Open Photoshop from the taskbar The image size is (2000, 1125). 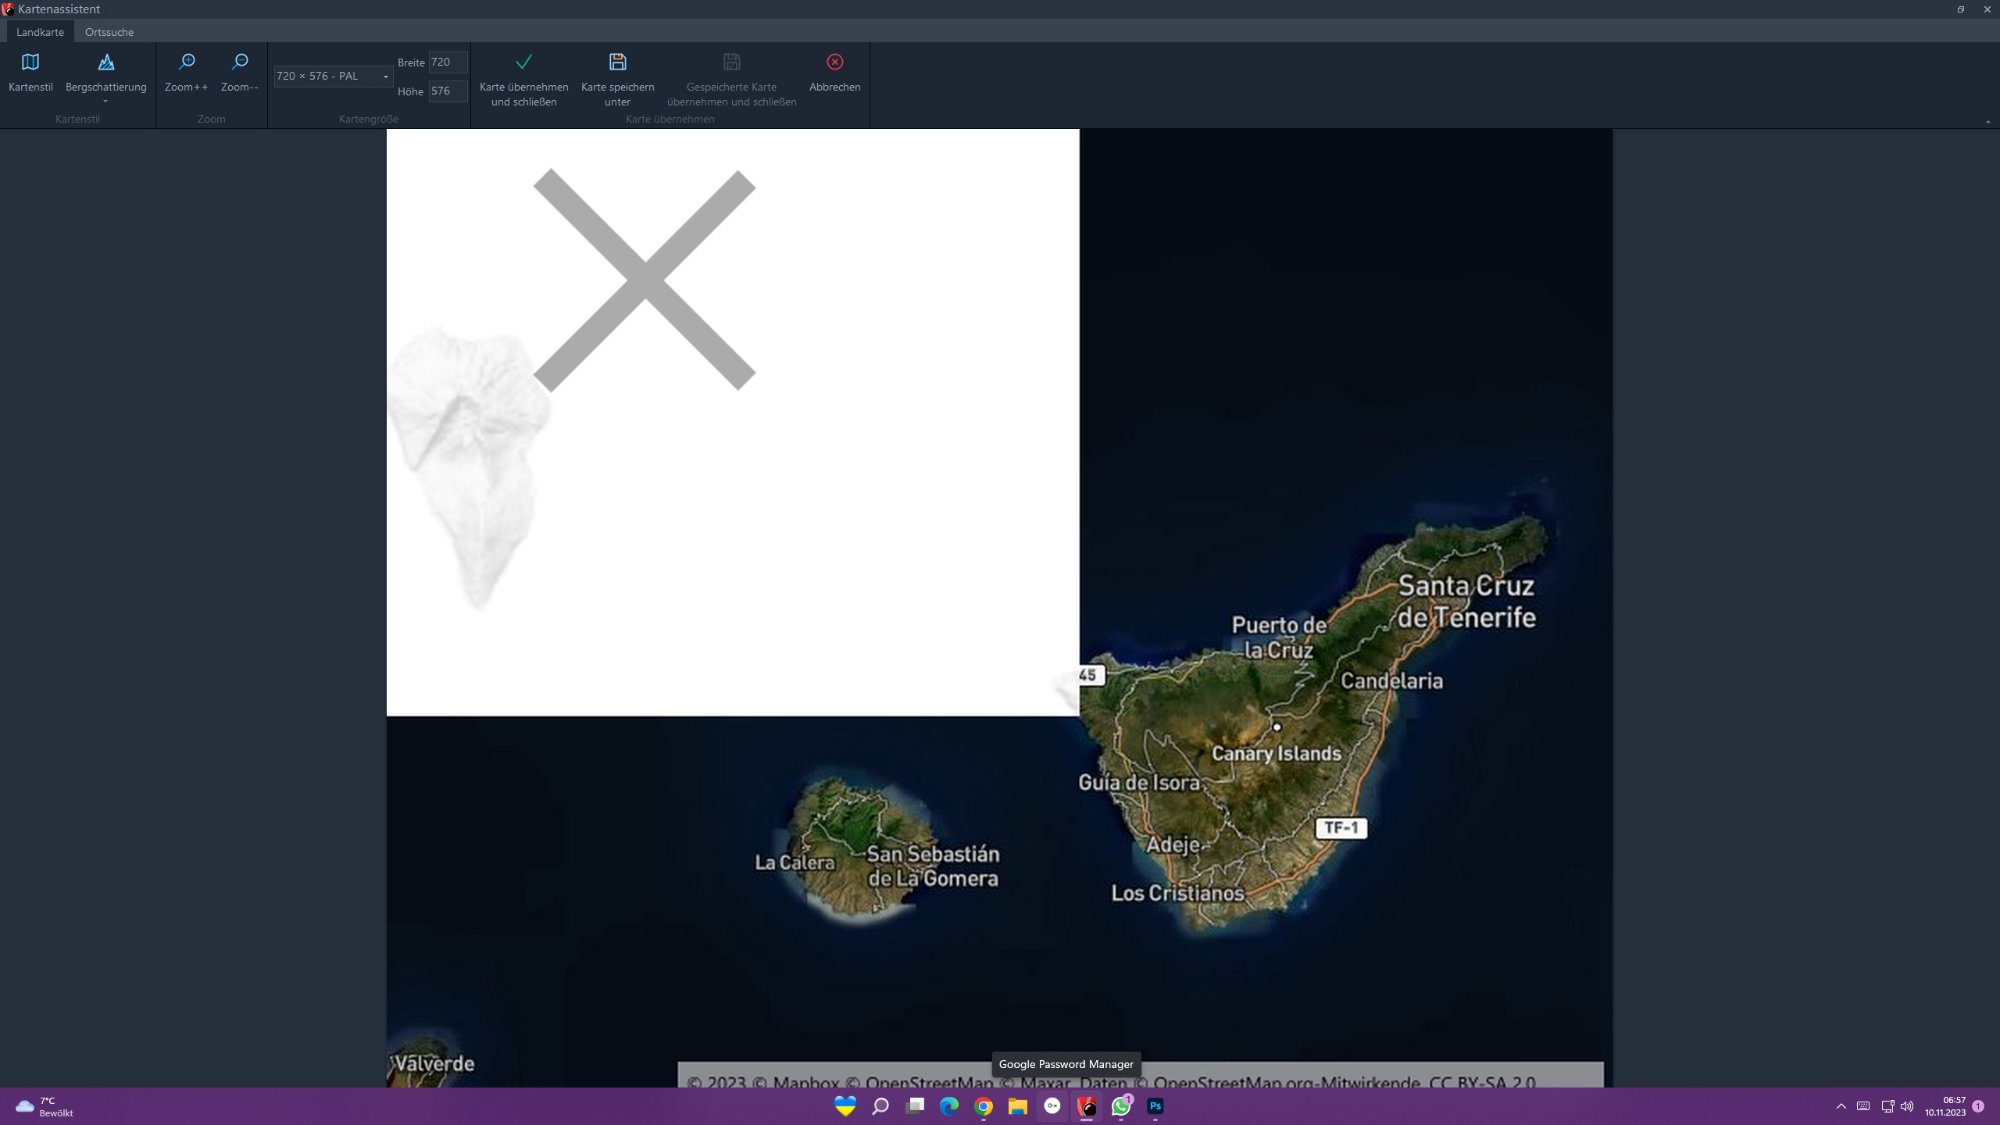[x=1155, y=1106]
